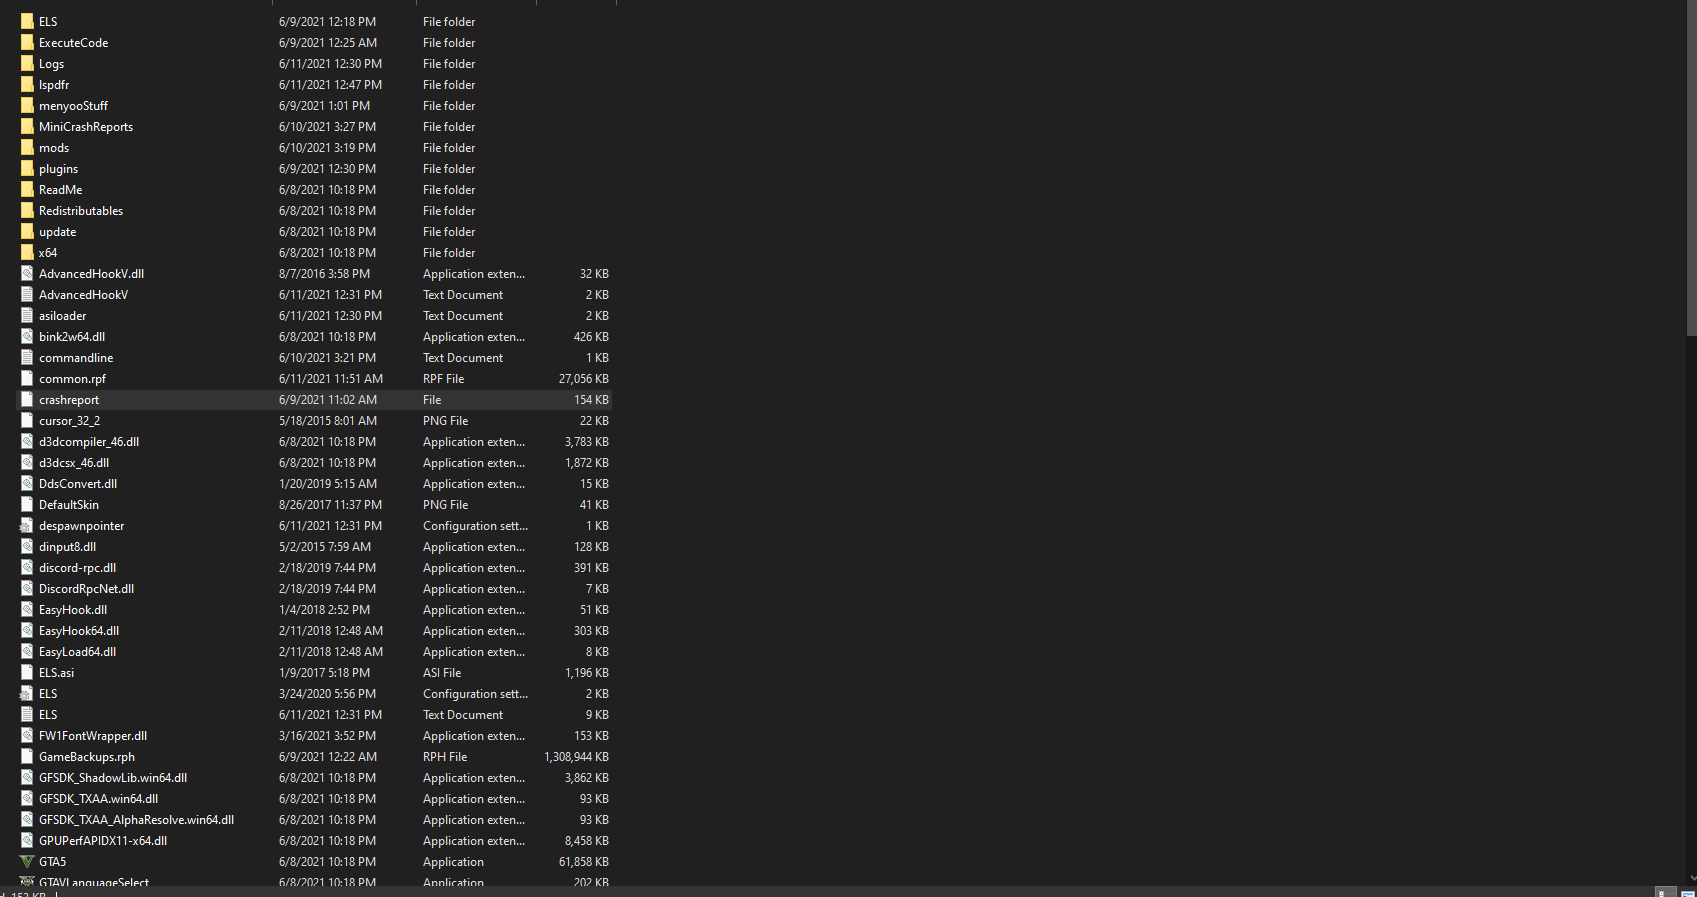The width and height of the screenshot is (1697, 897).
Task: Click the RPH File type cell
Action: click(445, 757)
